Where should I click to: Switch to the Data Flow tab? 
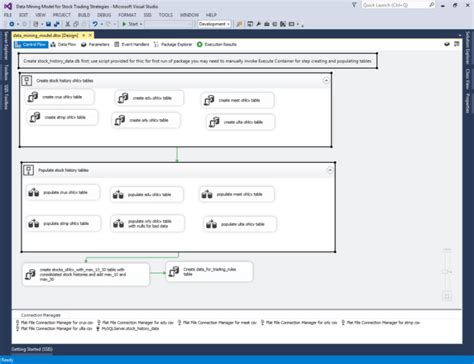pyautogui.click(x=63, y=44)
